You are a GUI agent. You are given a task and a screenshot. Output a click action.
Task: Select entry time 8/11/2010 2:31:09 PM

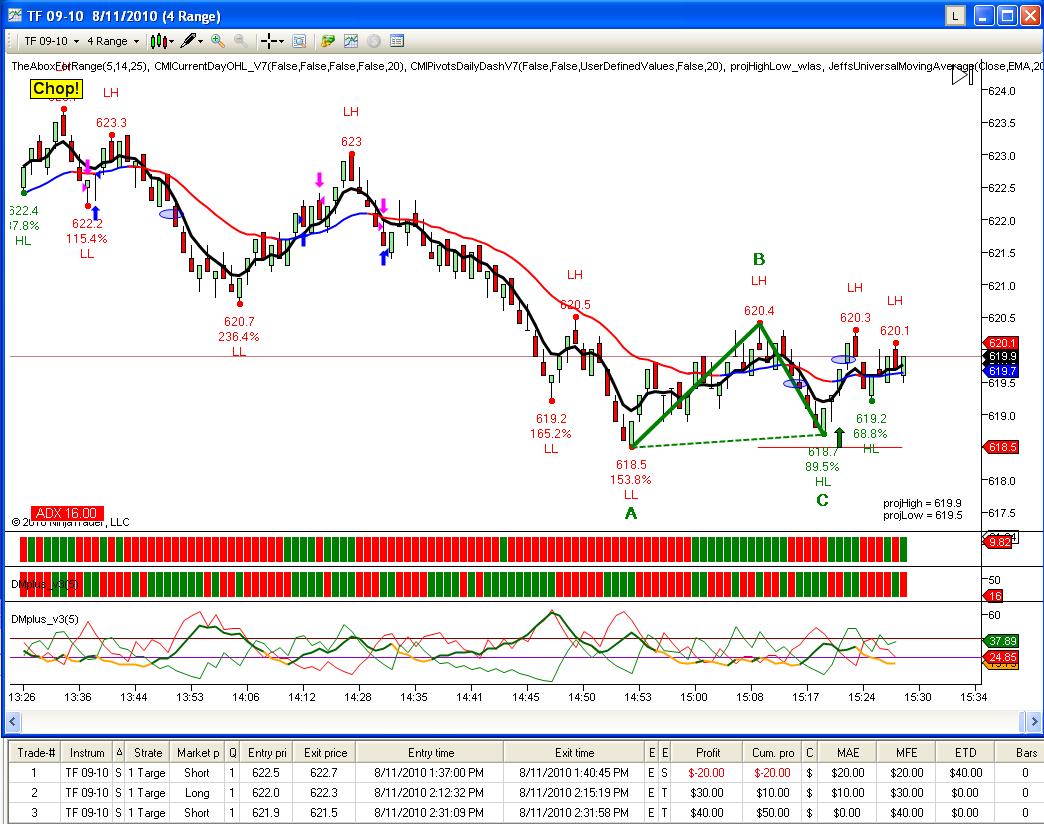pos(429,813)
